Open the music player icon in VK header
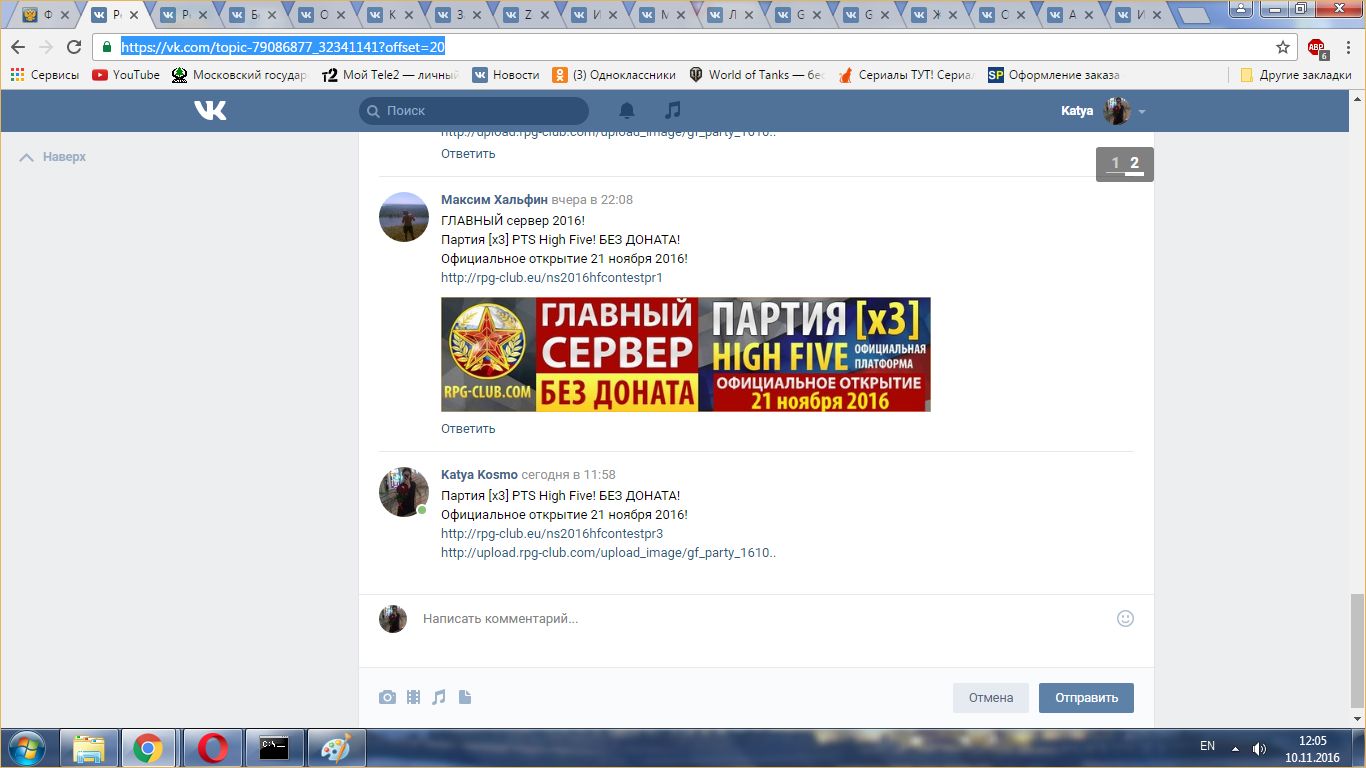The image size is (1366, 768). point(673,111)
